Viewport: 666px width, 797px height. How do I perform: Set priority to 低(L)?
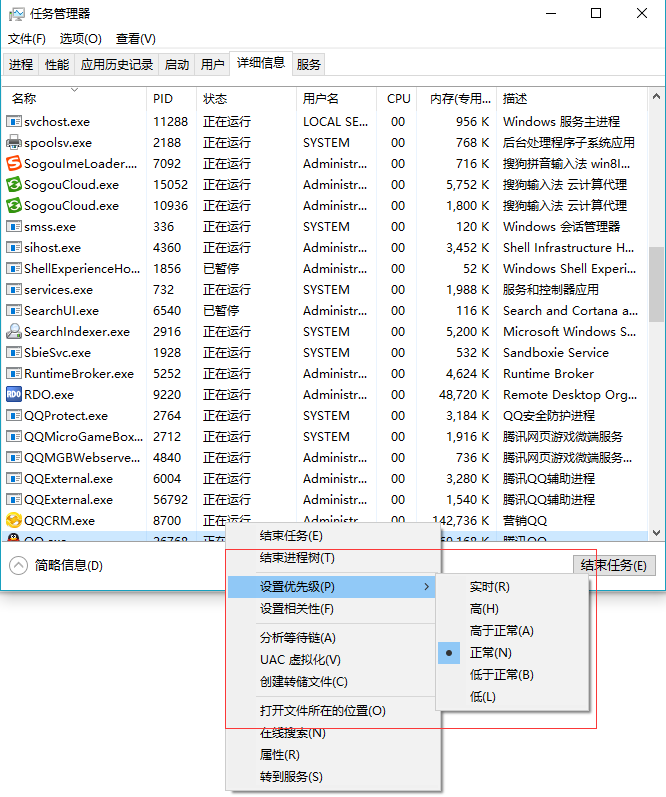(x=512, y=696)
